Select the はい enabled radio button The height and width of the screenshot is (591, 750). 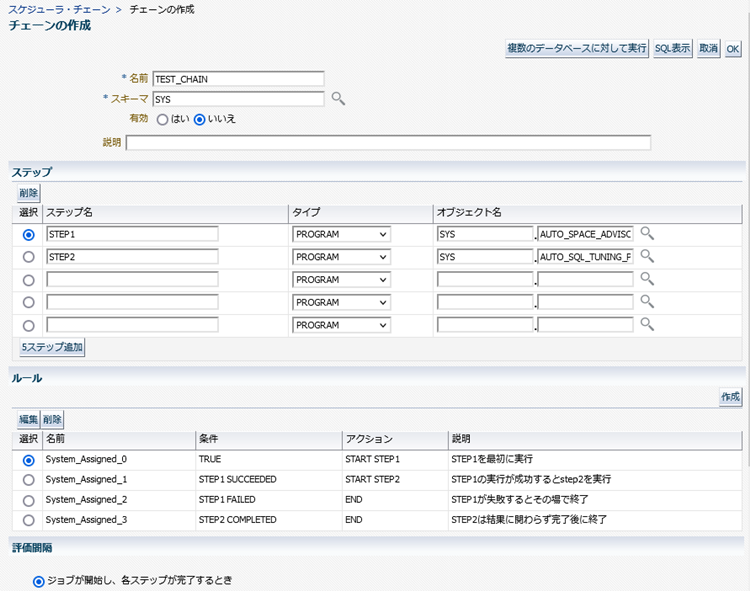click(x=162, y=119)
